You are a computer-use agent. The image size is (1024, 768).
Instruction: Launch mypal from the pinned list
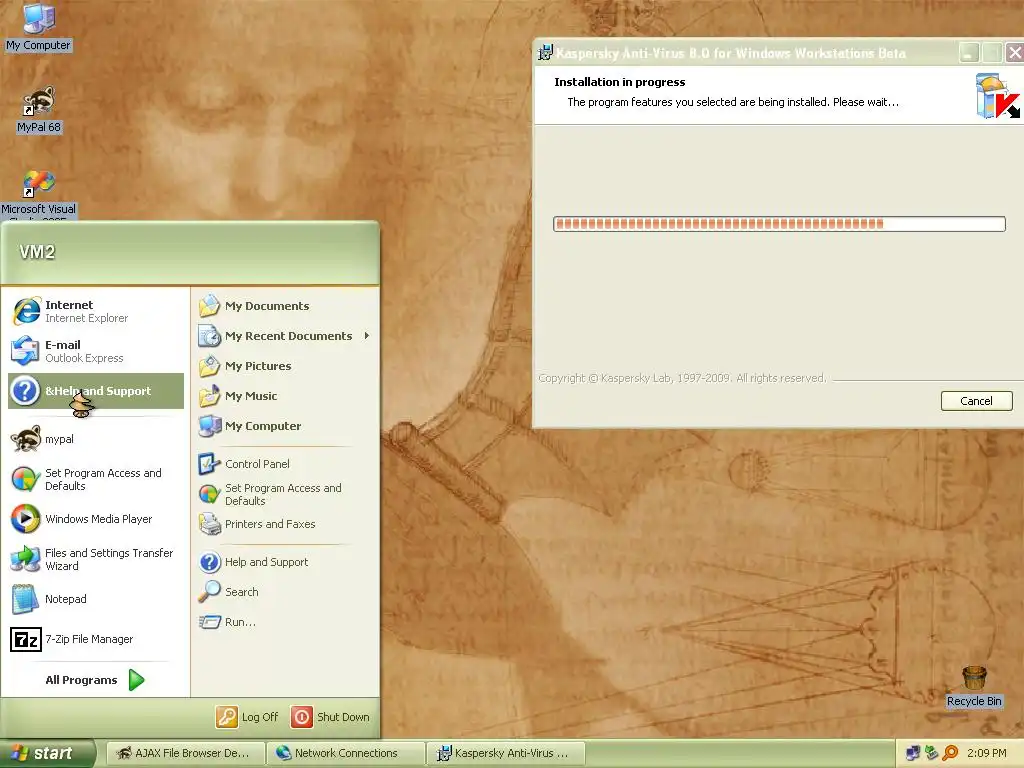[96, 439]
